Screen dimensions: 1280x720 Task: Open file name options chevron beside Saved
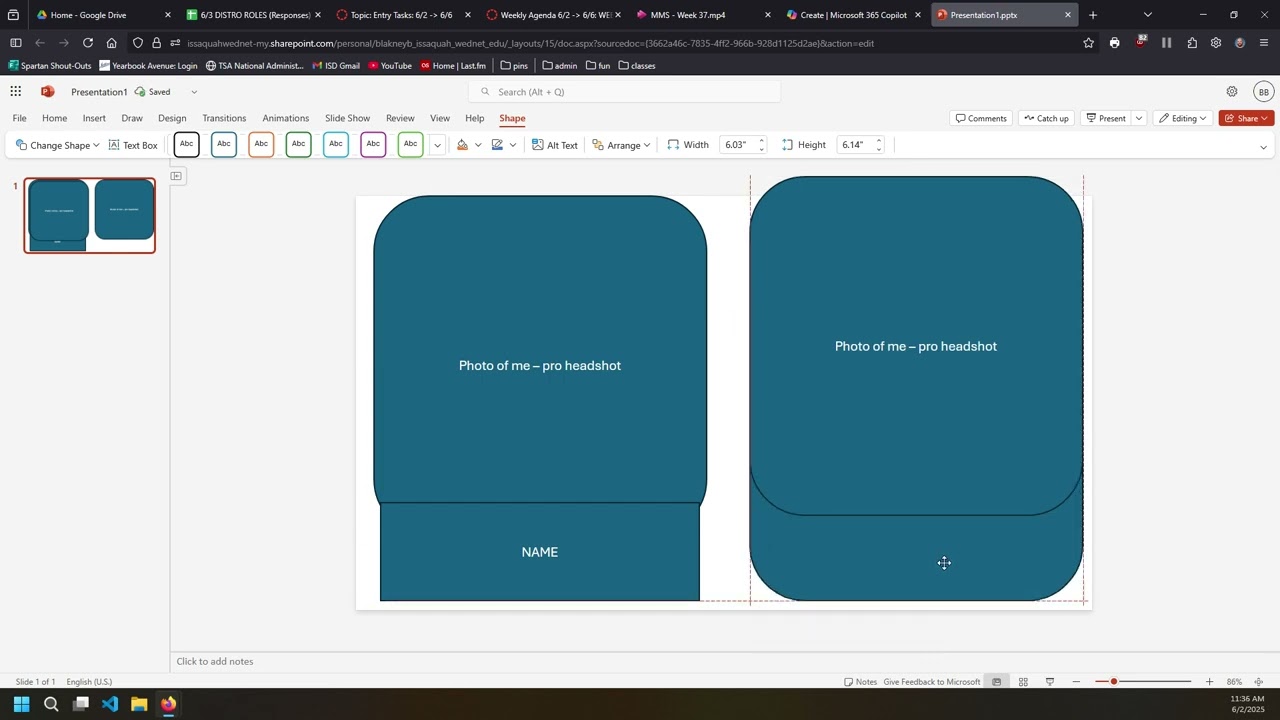[x=194, y=92]
